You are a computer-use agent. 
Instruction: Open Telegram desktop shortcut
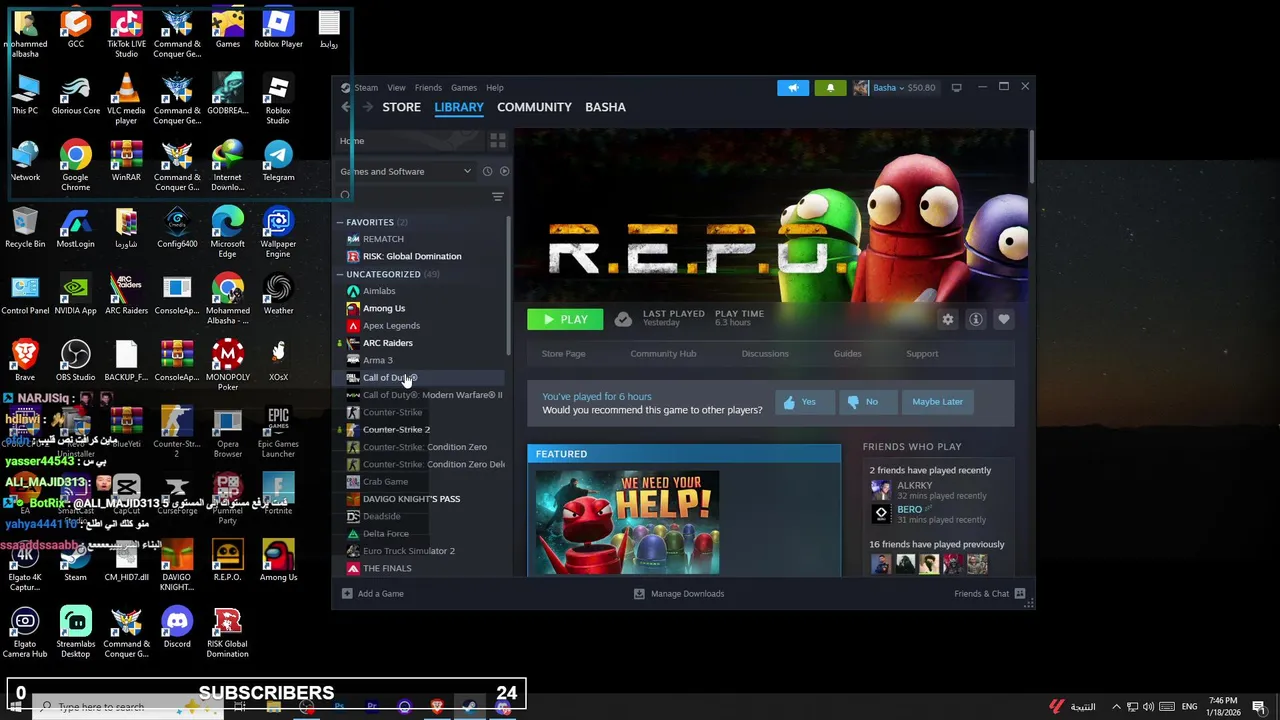pyautogui.click(x=278, y=161)
